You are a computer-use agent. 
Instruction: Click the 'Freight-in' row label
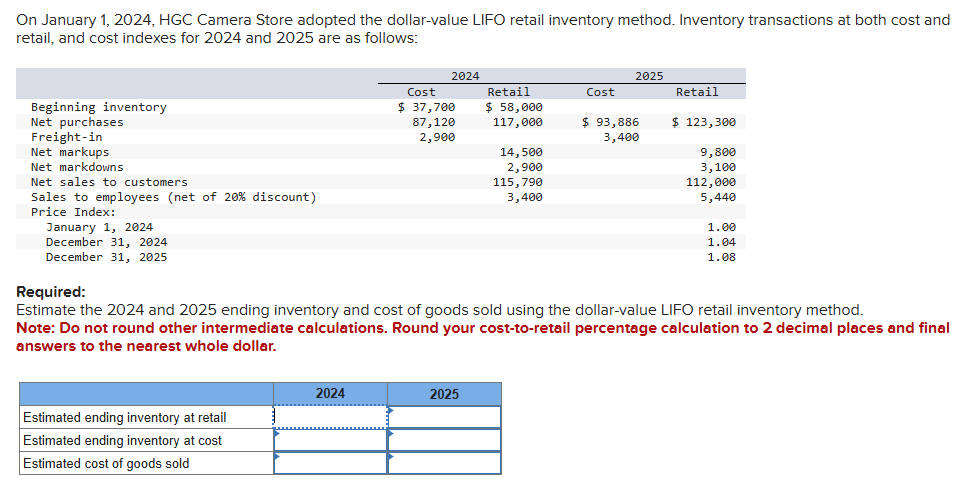coord(67,137)
